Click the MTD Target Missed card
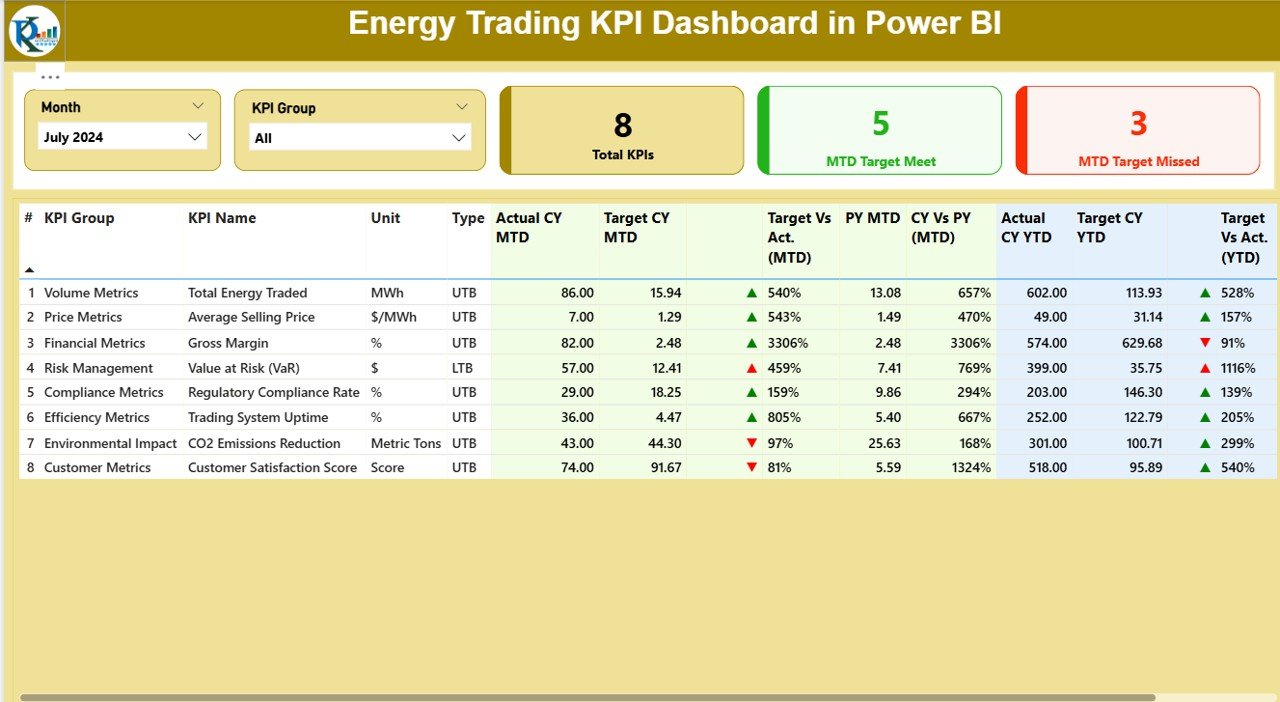1280x702 pixels. click(1138, 131)
